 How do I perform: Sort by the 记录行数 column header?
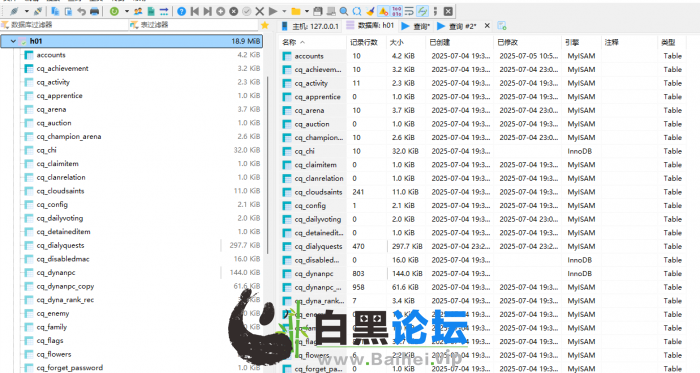(364, 42)
